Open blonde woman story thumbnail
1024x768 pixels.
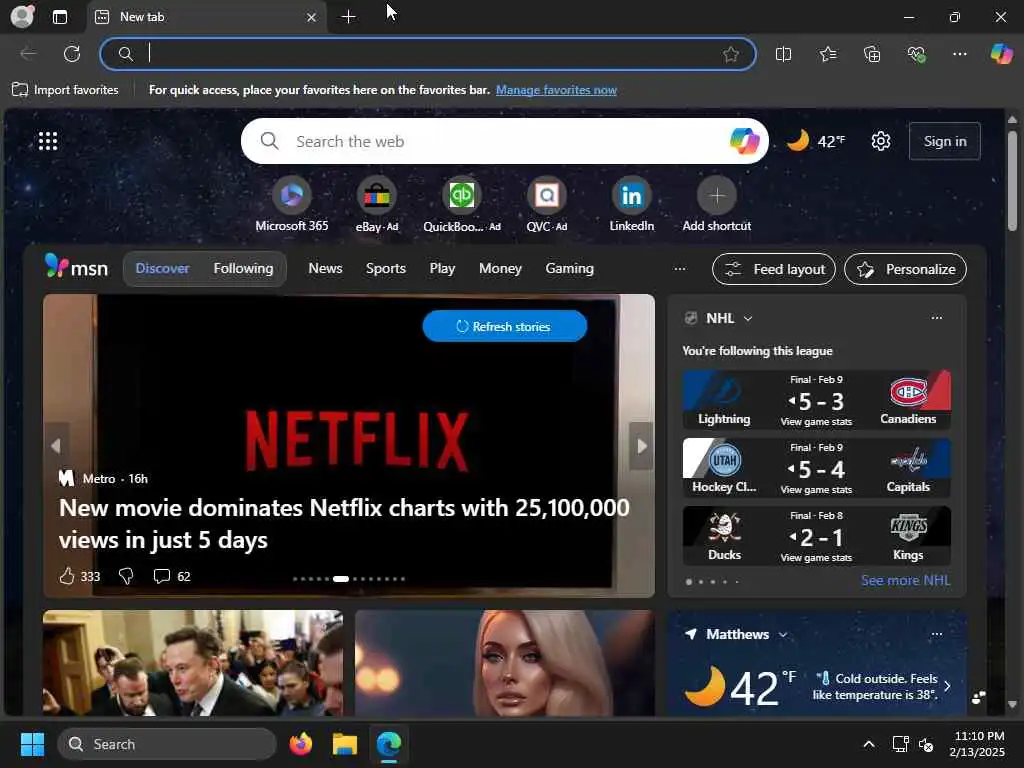[504, 663]
